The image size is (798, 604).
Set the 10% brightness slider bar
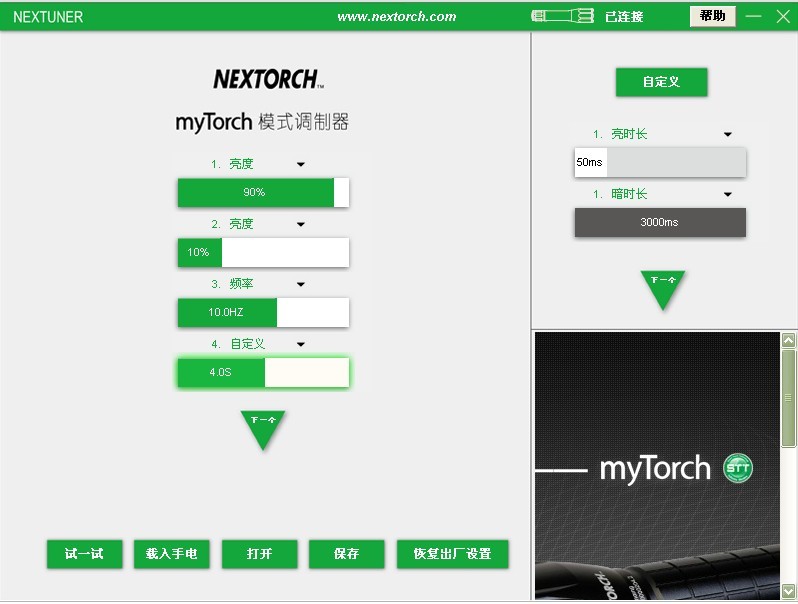point(263,252)
